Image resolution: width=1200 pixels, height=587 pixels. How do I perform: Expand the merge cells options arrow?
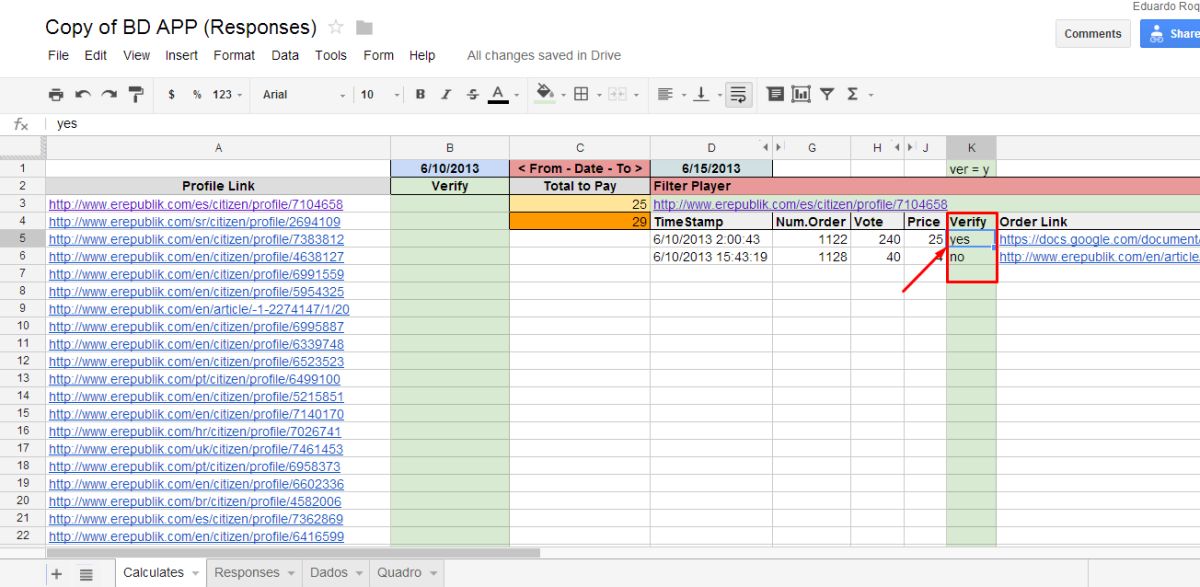pyautogui.click(x=636, y=95)
